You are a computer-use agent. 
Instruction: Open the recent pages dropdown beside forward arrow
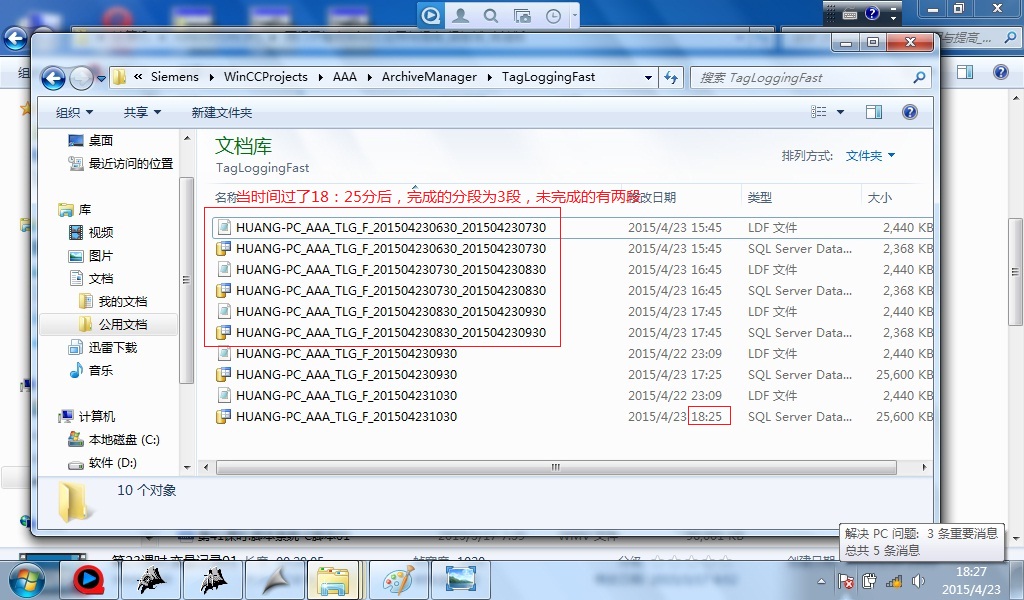(x=101, y=79)
